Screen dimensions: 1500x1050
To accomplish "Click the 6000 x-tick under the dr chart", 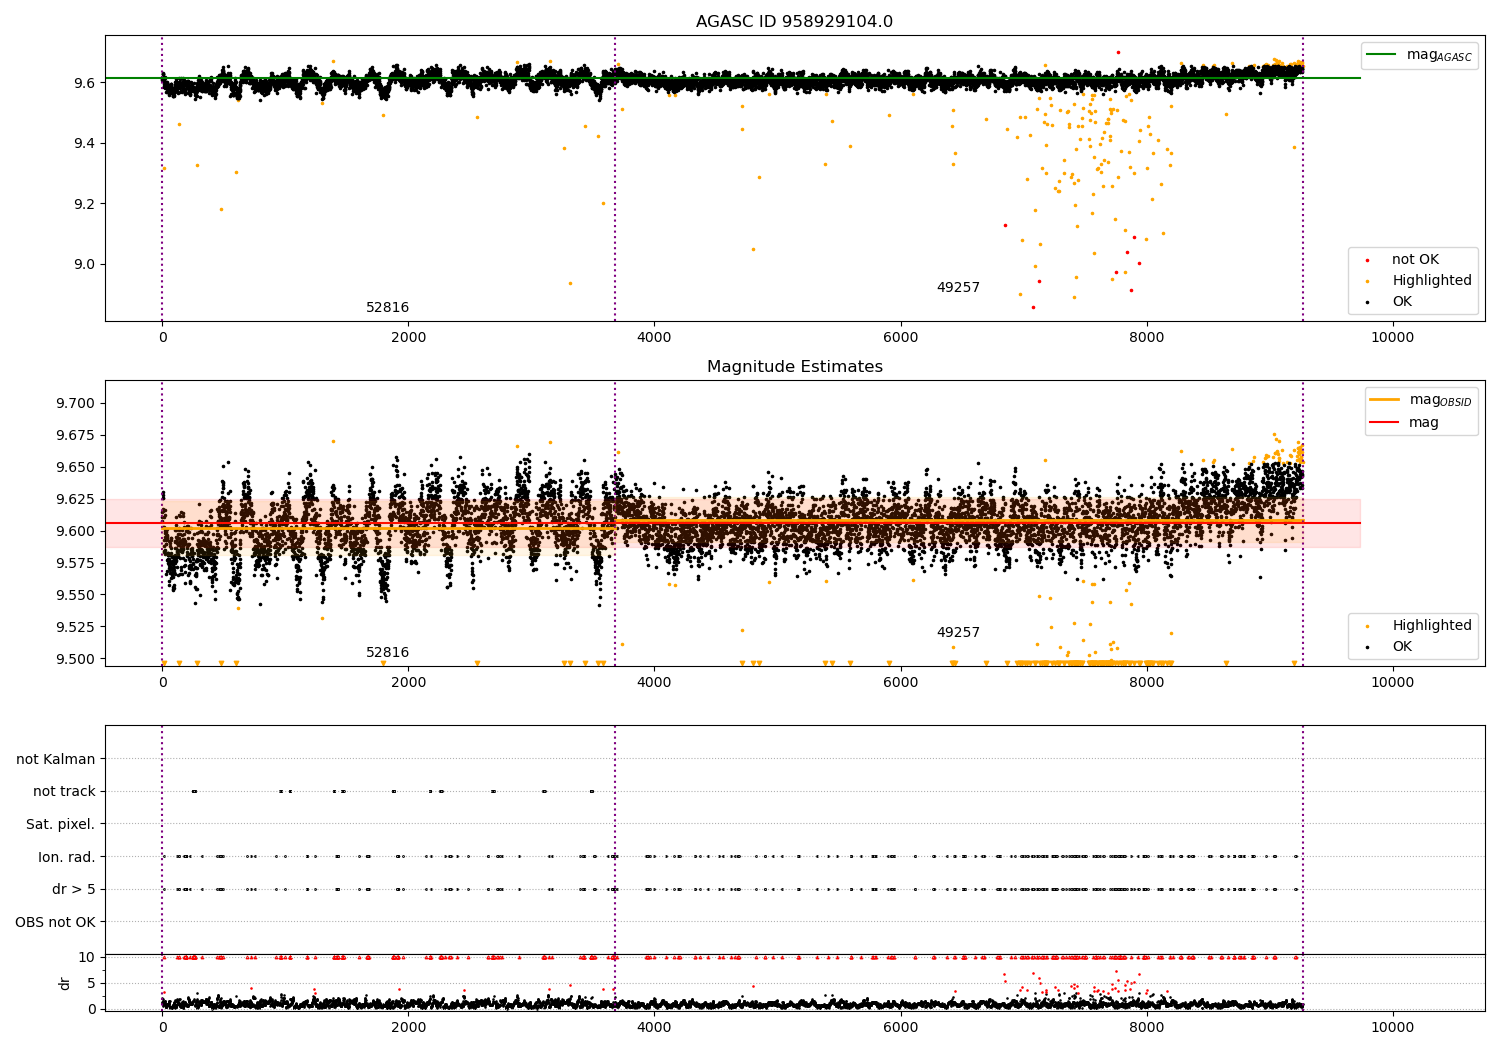I will coord(900,1028).
